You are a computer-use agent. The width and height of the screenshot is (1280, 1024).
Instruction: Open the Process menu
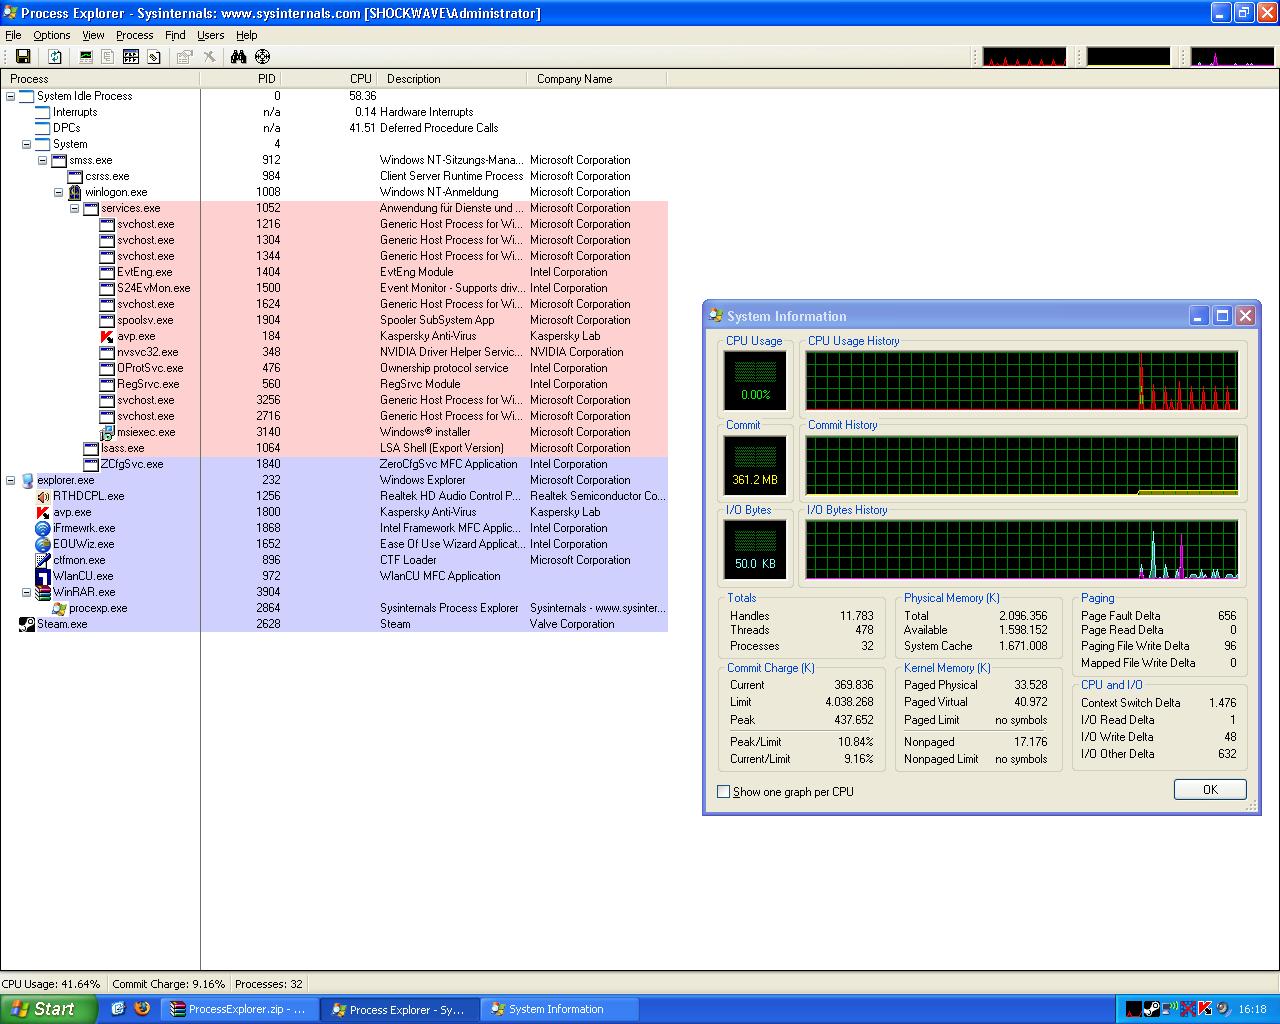(134, 35)
